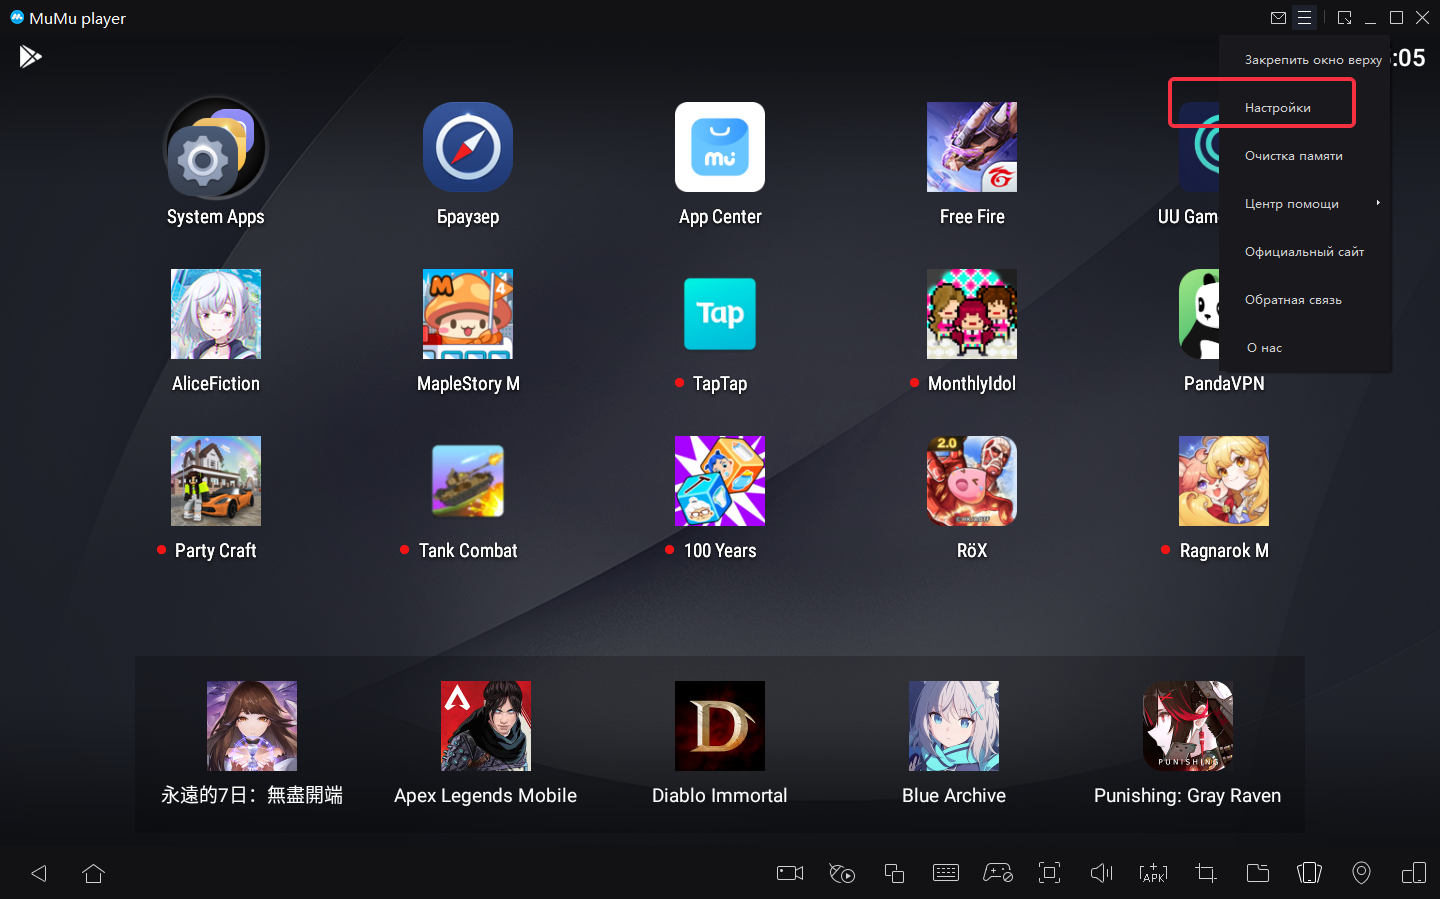The image size is (1440, 899).
Task: Open Diablo Immortal recommended thumbnail
Action: 720,726
